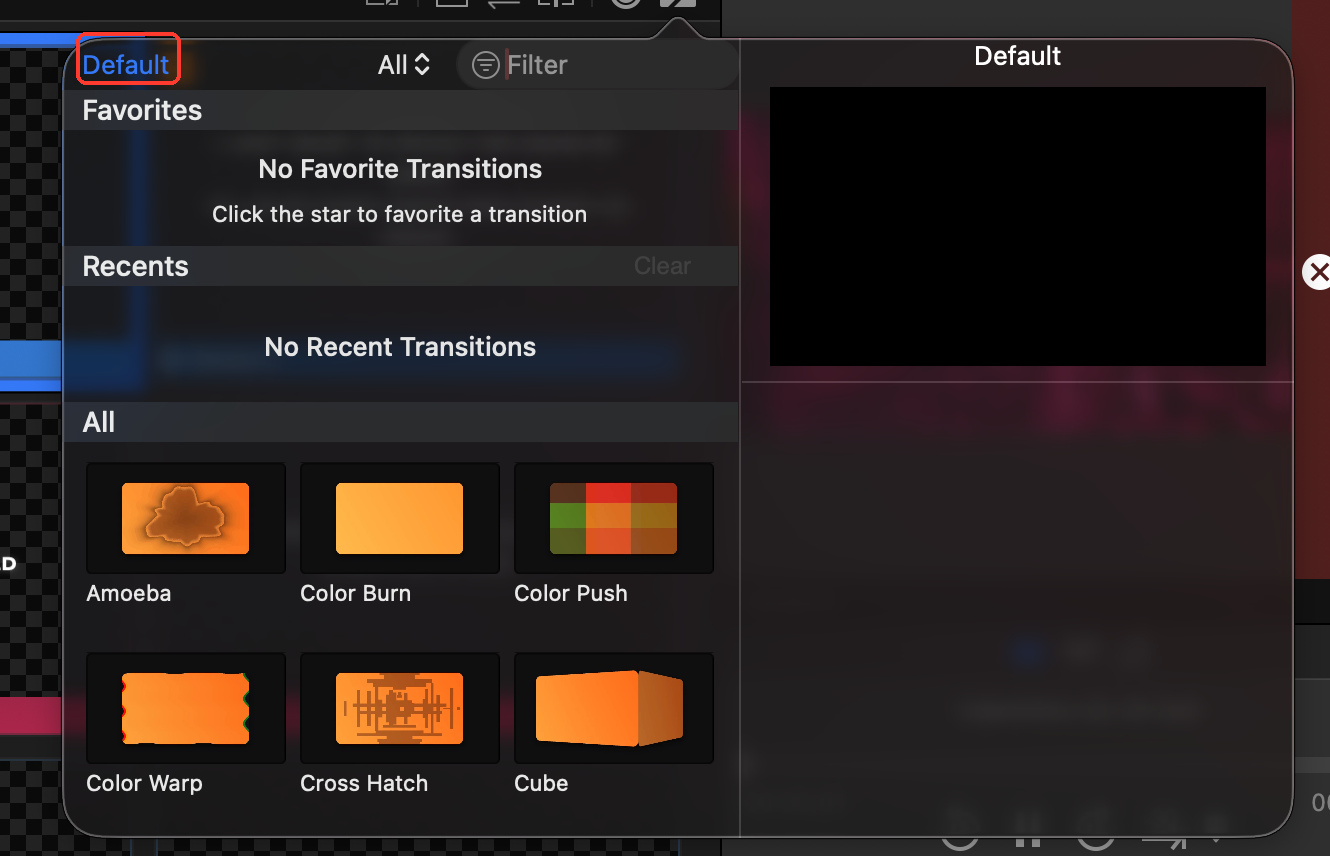Click the Amoeba label text

[129, 593]
